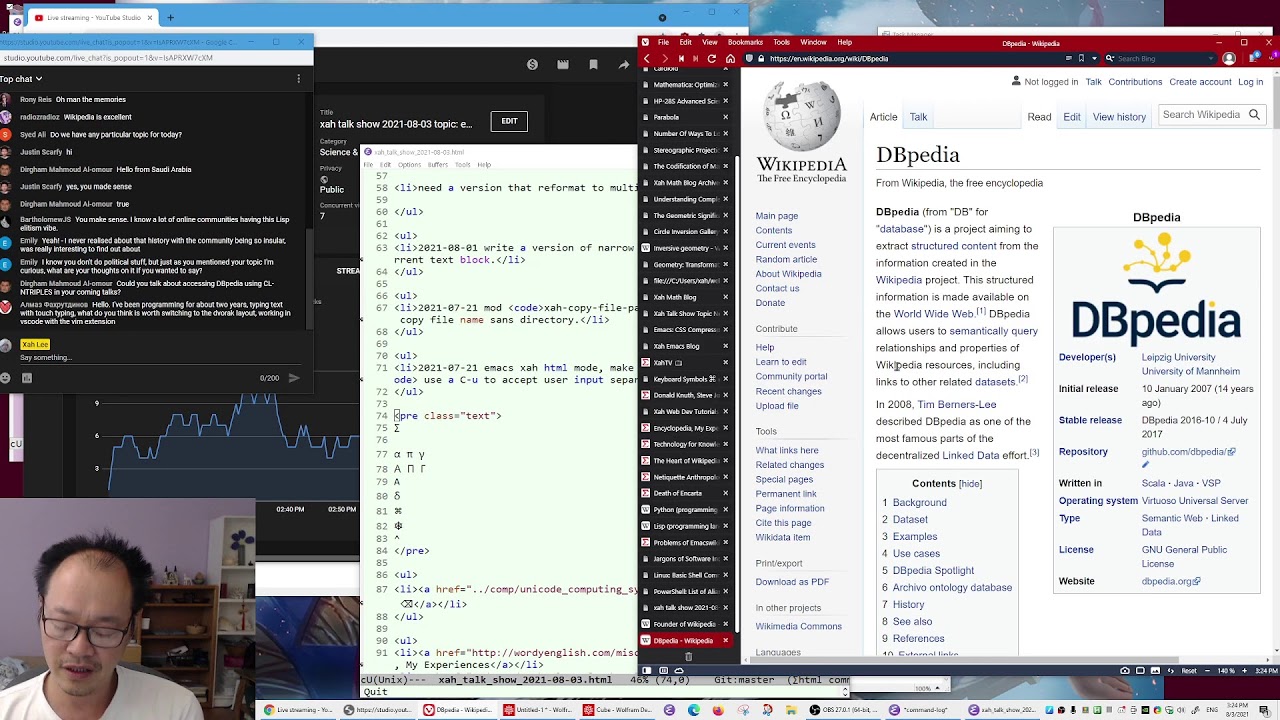Open File Explorer from the taskbar
The image size is (1280, 720).
coord(791,710)
